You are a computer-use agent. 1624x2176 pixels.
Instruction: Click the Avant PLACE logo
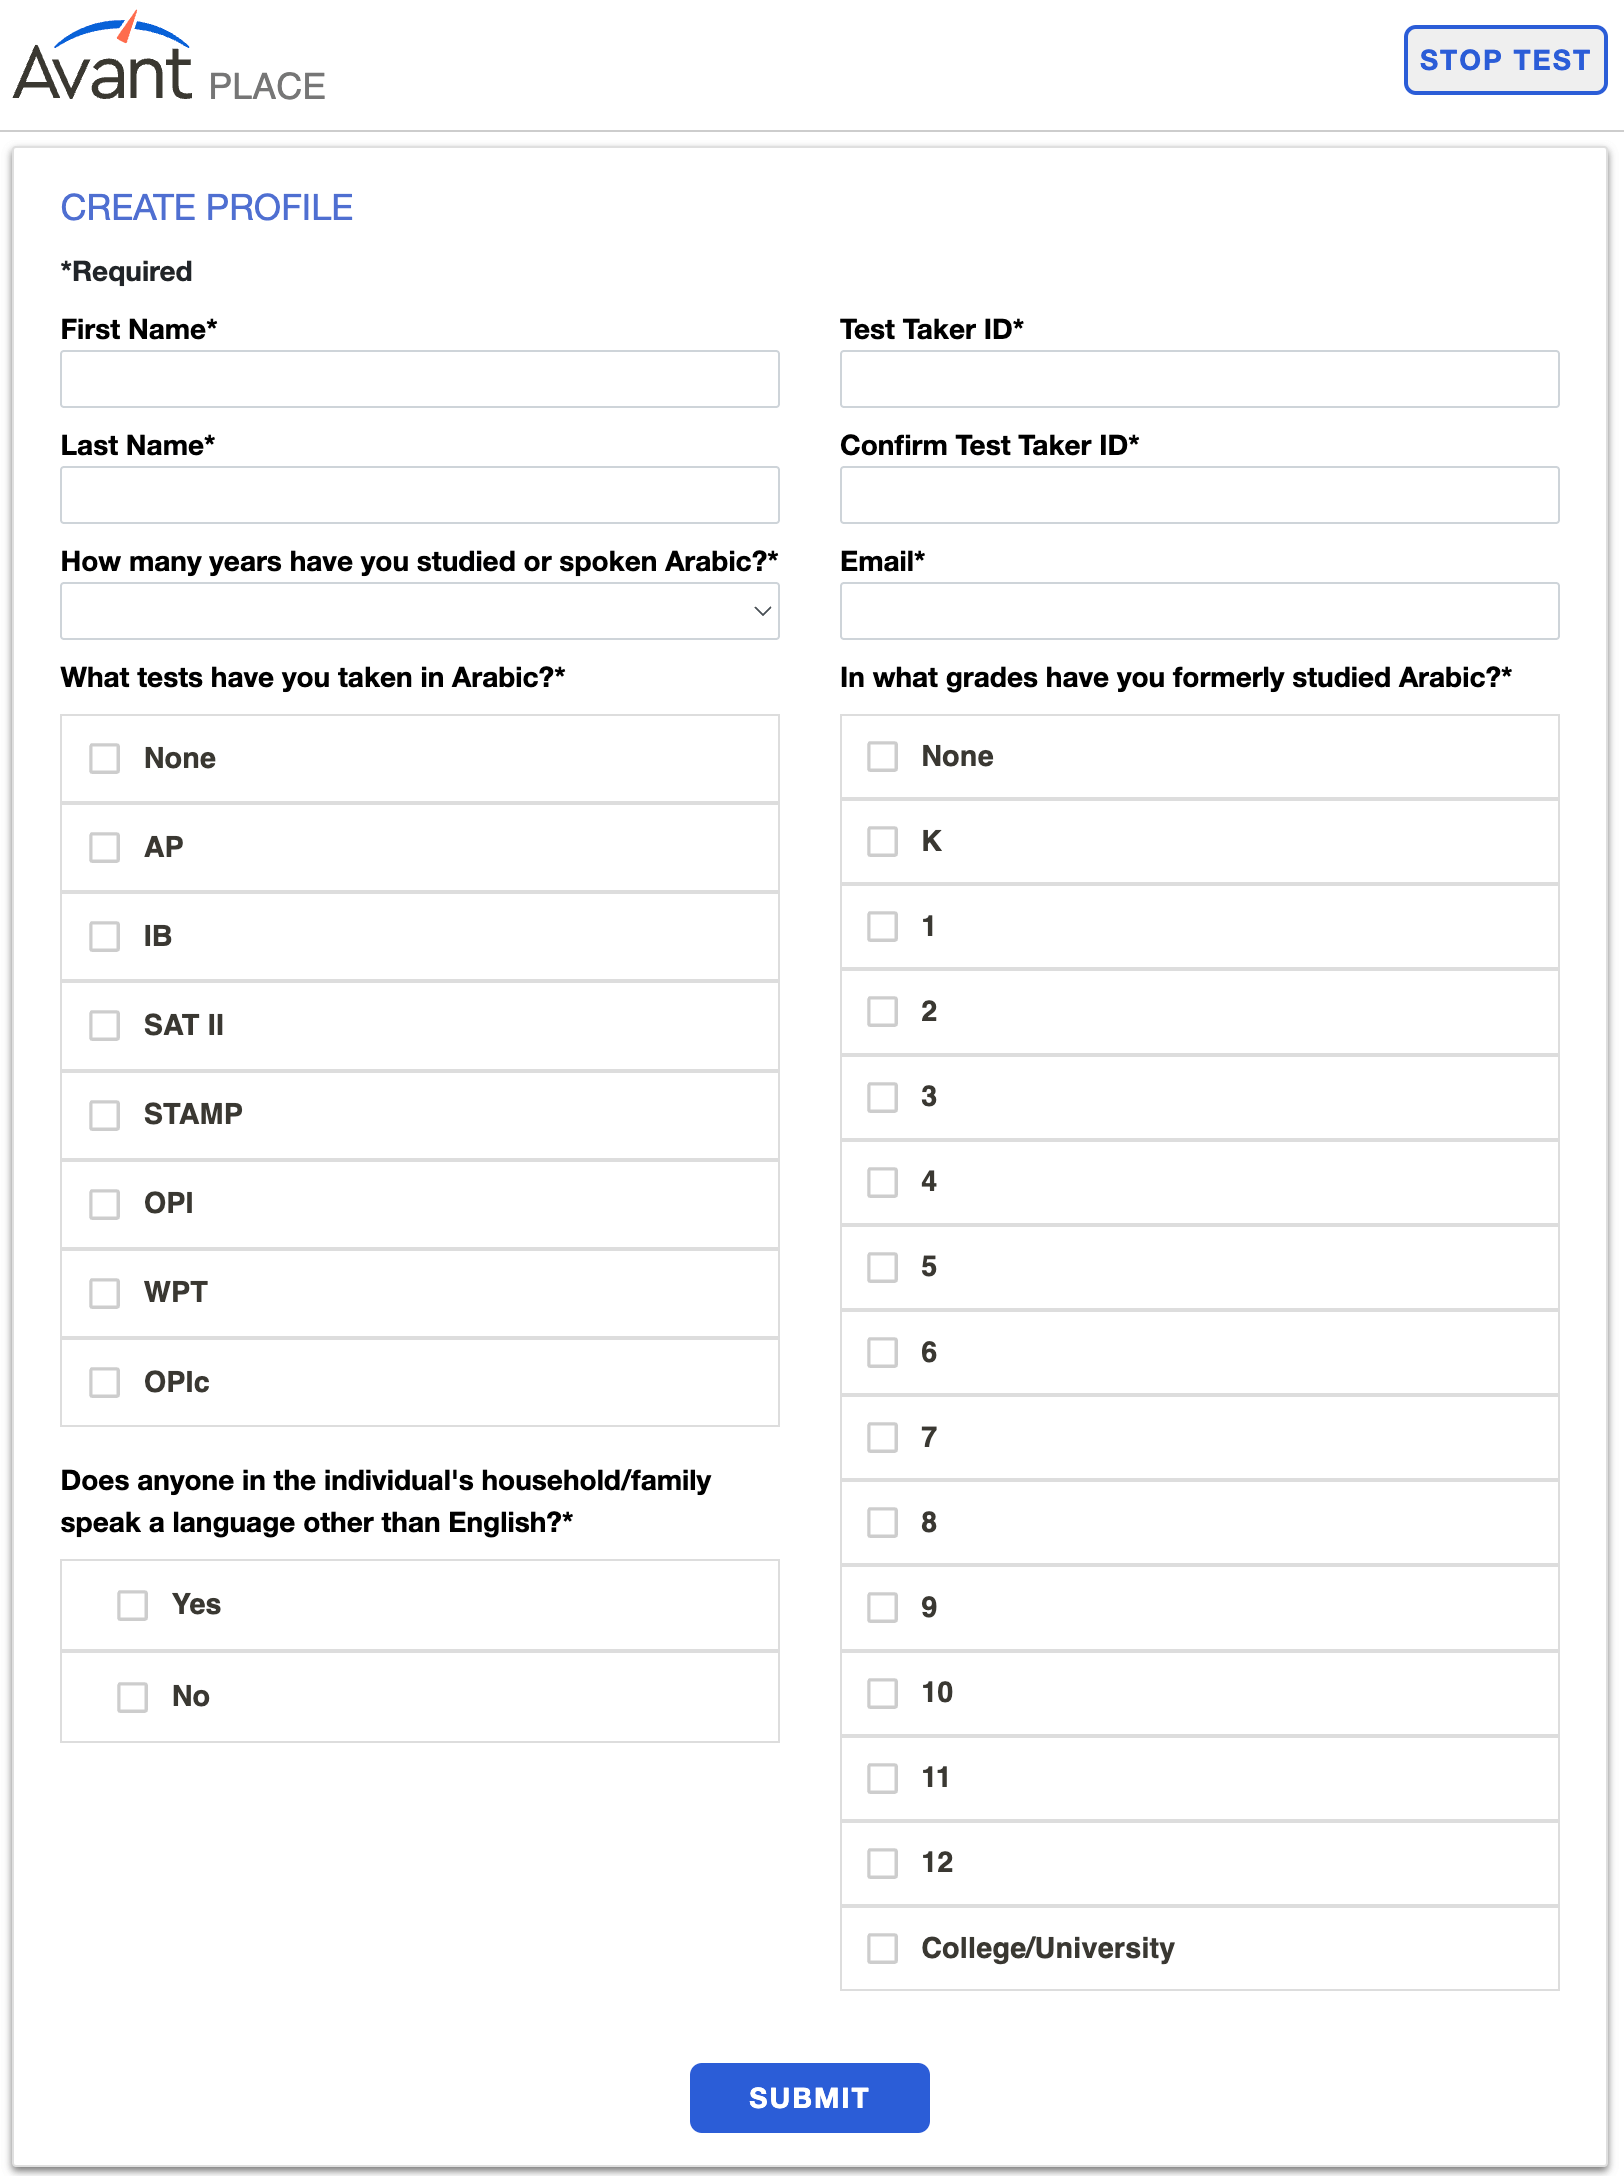(169, 58)
